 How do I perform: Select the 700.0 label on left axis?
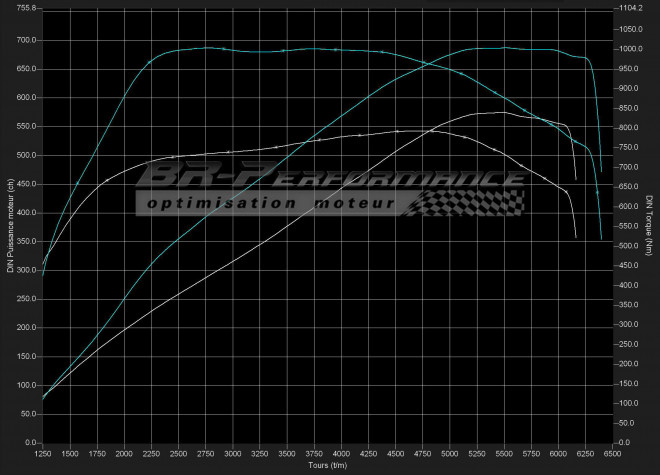(23, 41)
